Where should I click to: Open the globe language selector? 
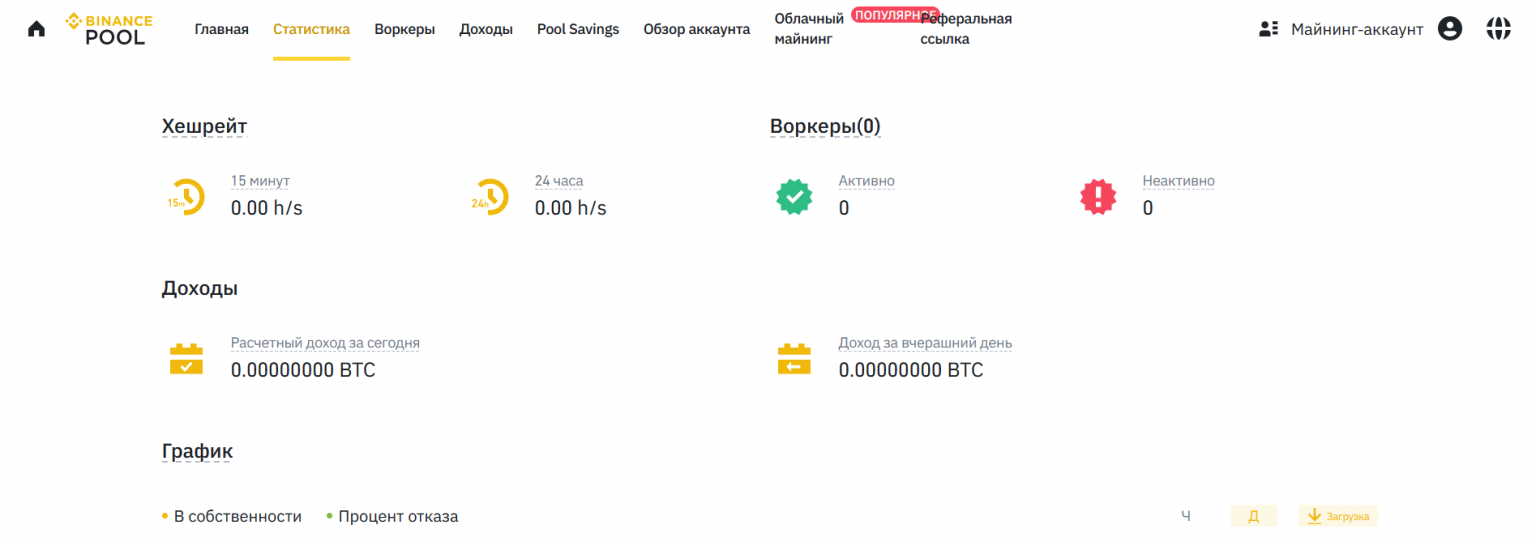pos(1498,29)
